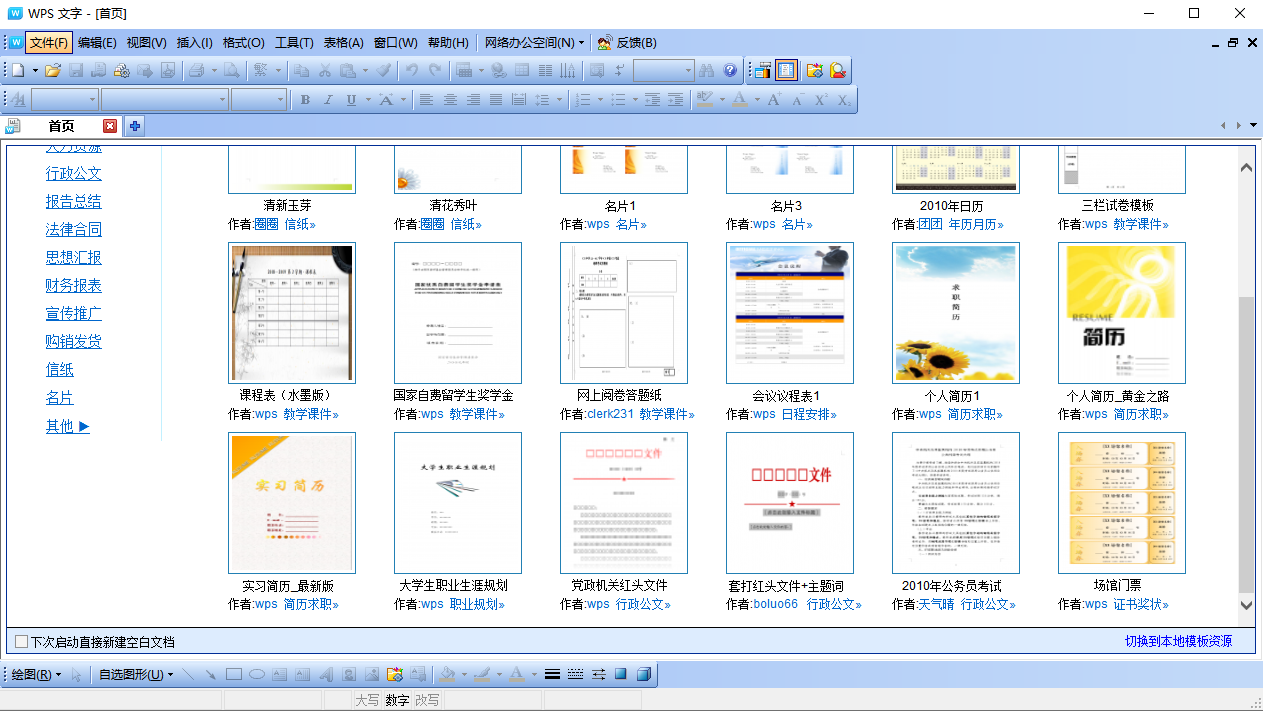Screen dimensions: 1263x711
Task: Open the 格式(O) menu
Action: tap(244, 43)
